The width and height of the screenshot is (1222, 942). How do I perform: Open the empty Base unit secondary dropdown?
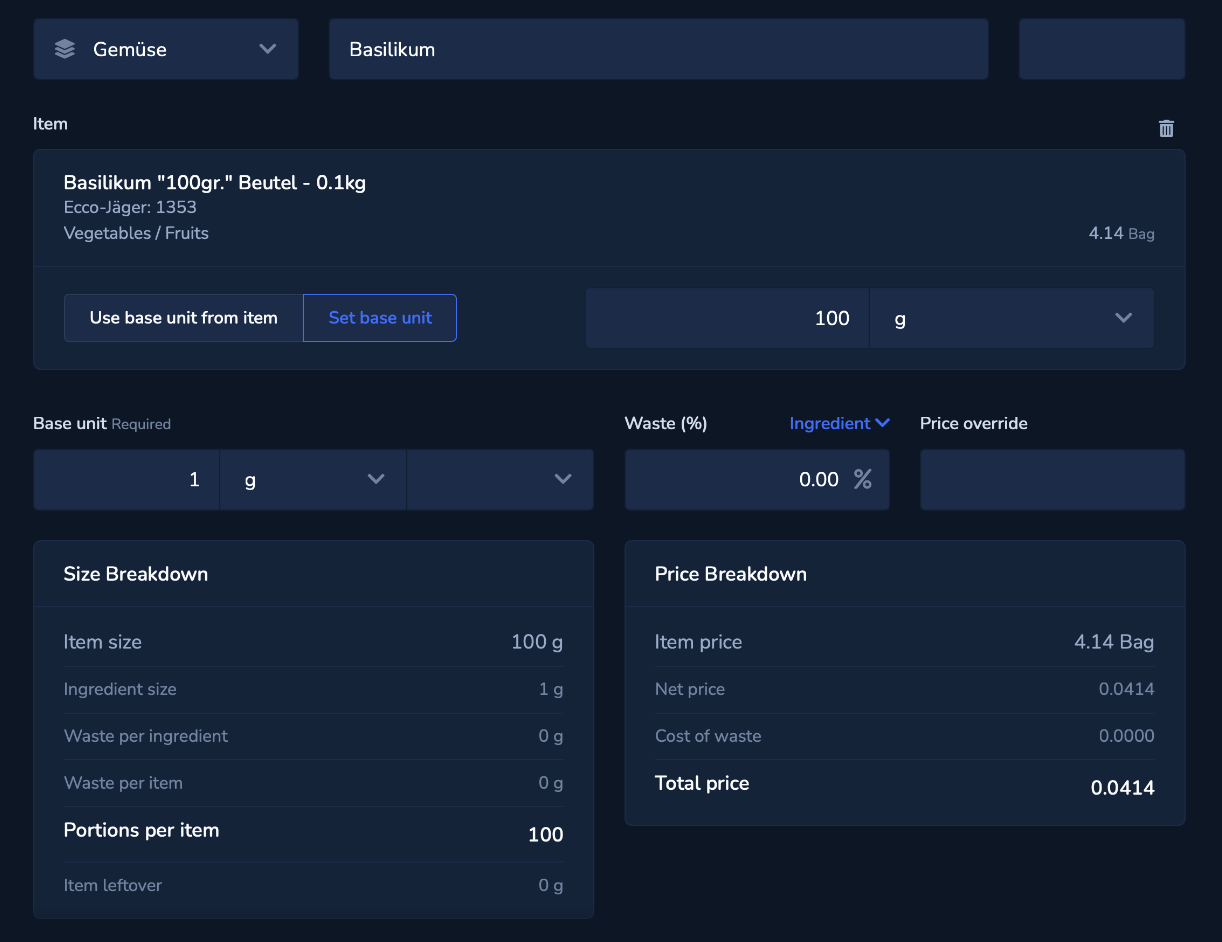coord(500,479)
